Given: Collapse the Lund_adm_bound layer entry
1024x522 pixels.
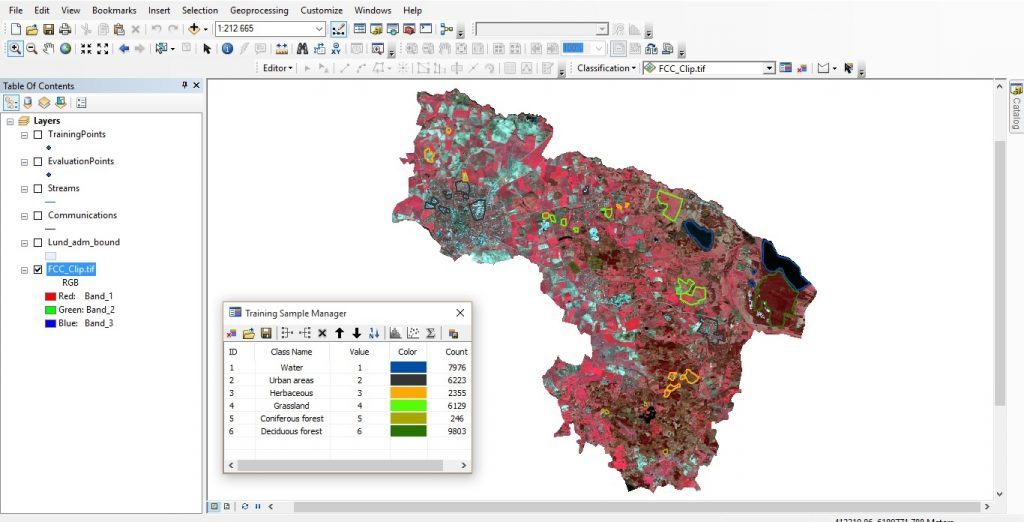Looking at the screenshot, I should [23, 242].
